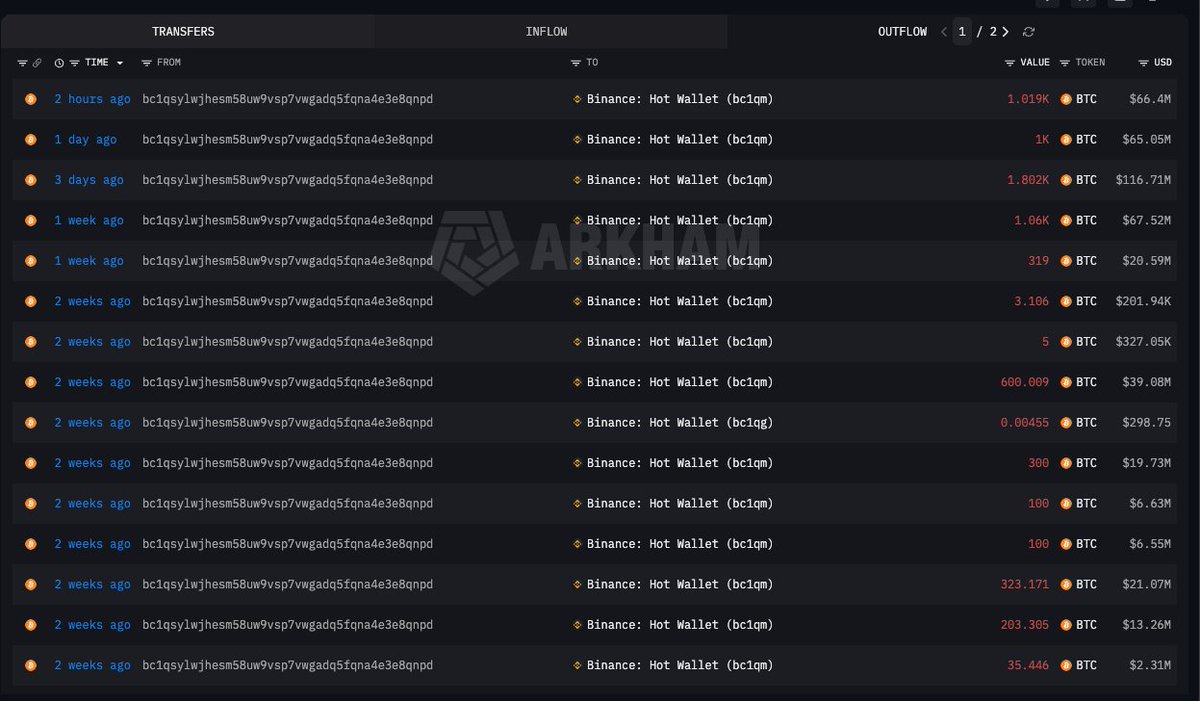Viewport: 1200px width, 701px height.
Task: Click the BTC token in the 0.00455 row
Action: click(x=1078, y=423)
